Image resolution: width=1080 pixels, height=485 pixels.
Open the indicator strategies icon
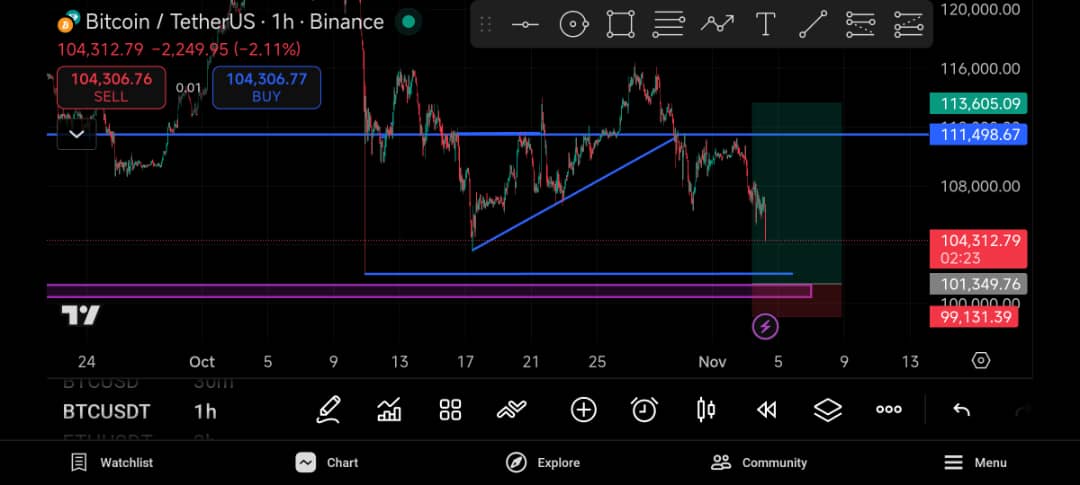click(511, 411)
